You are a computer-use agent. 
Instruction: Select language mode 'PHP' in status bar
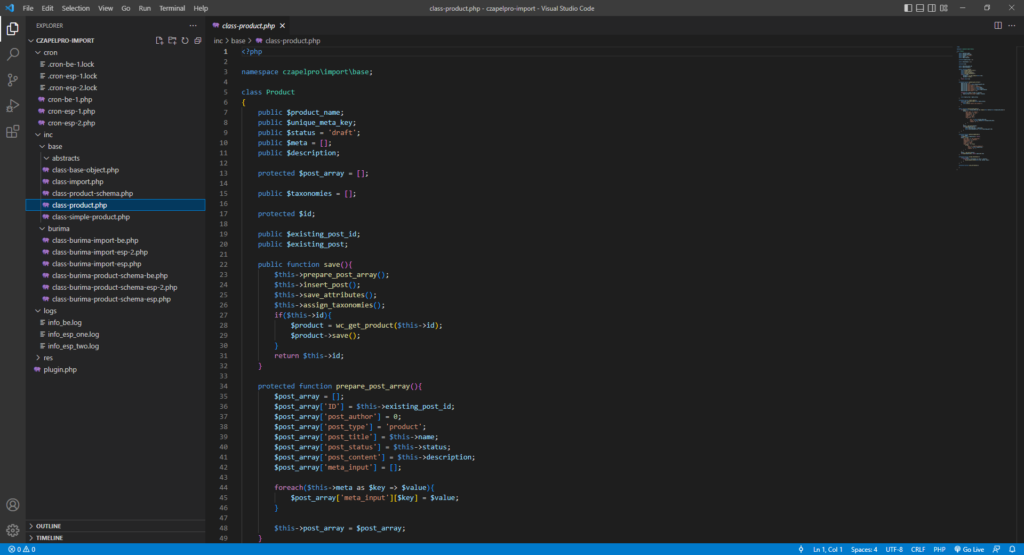(939, 549)
